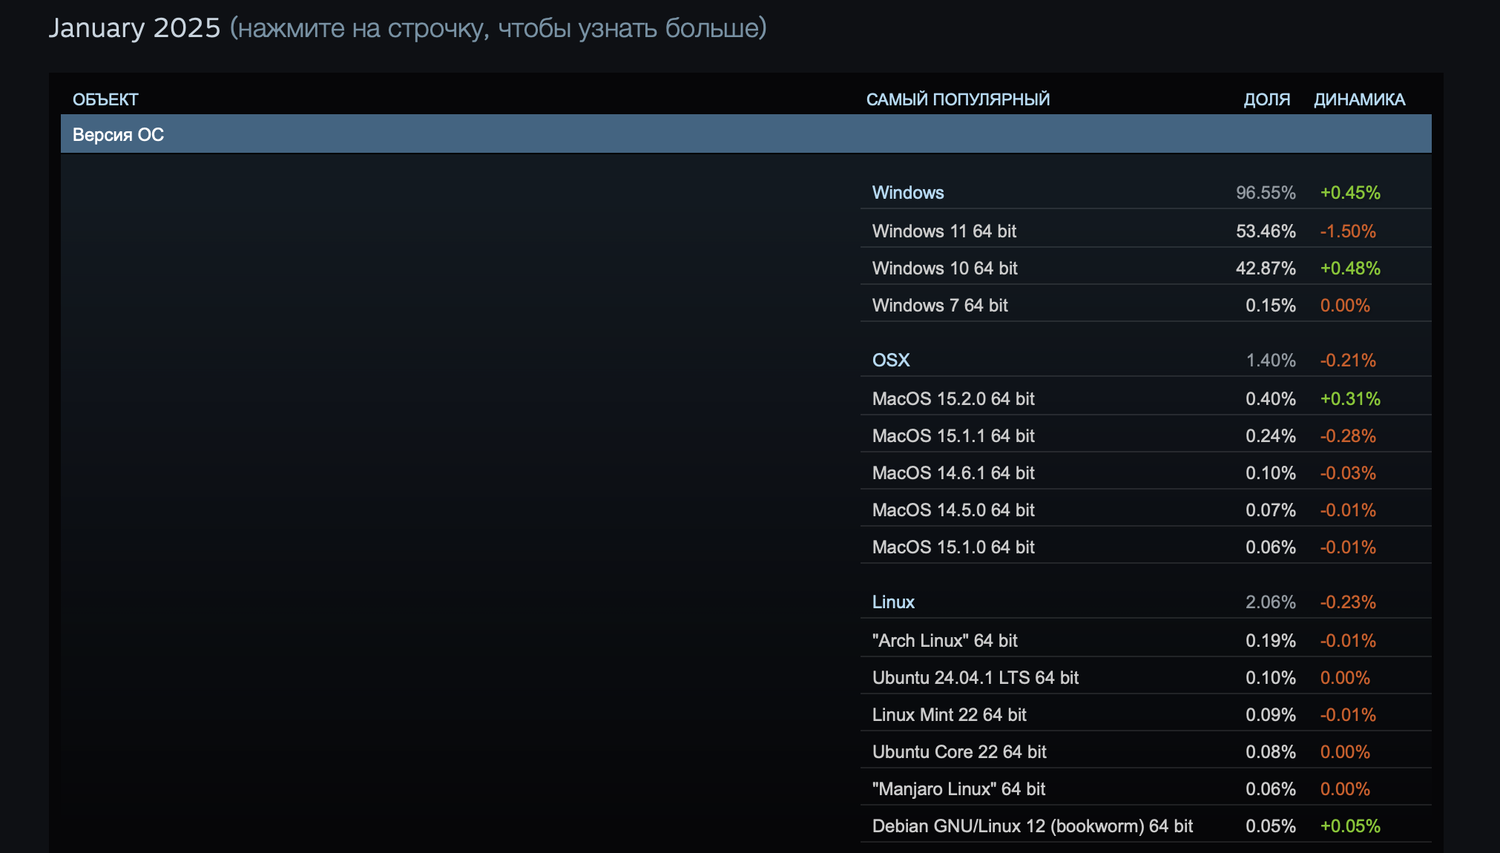Click the 0.00% change for Ubuntu 24.04.1 LTS
This screenshot has height=853, width=1500.
(1345, 677)
